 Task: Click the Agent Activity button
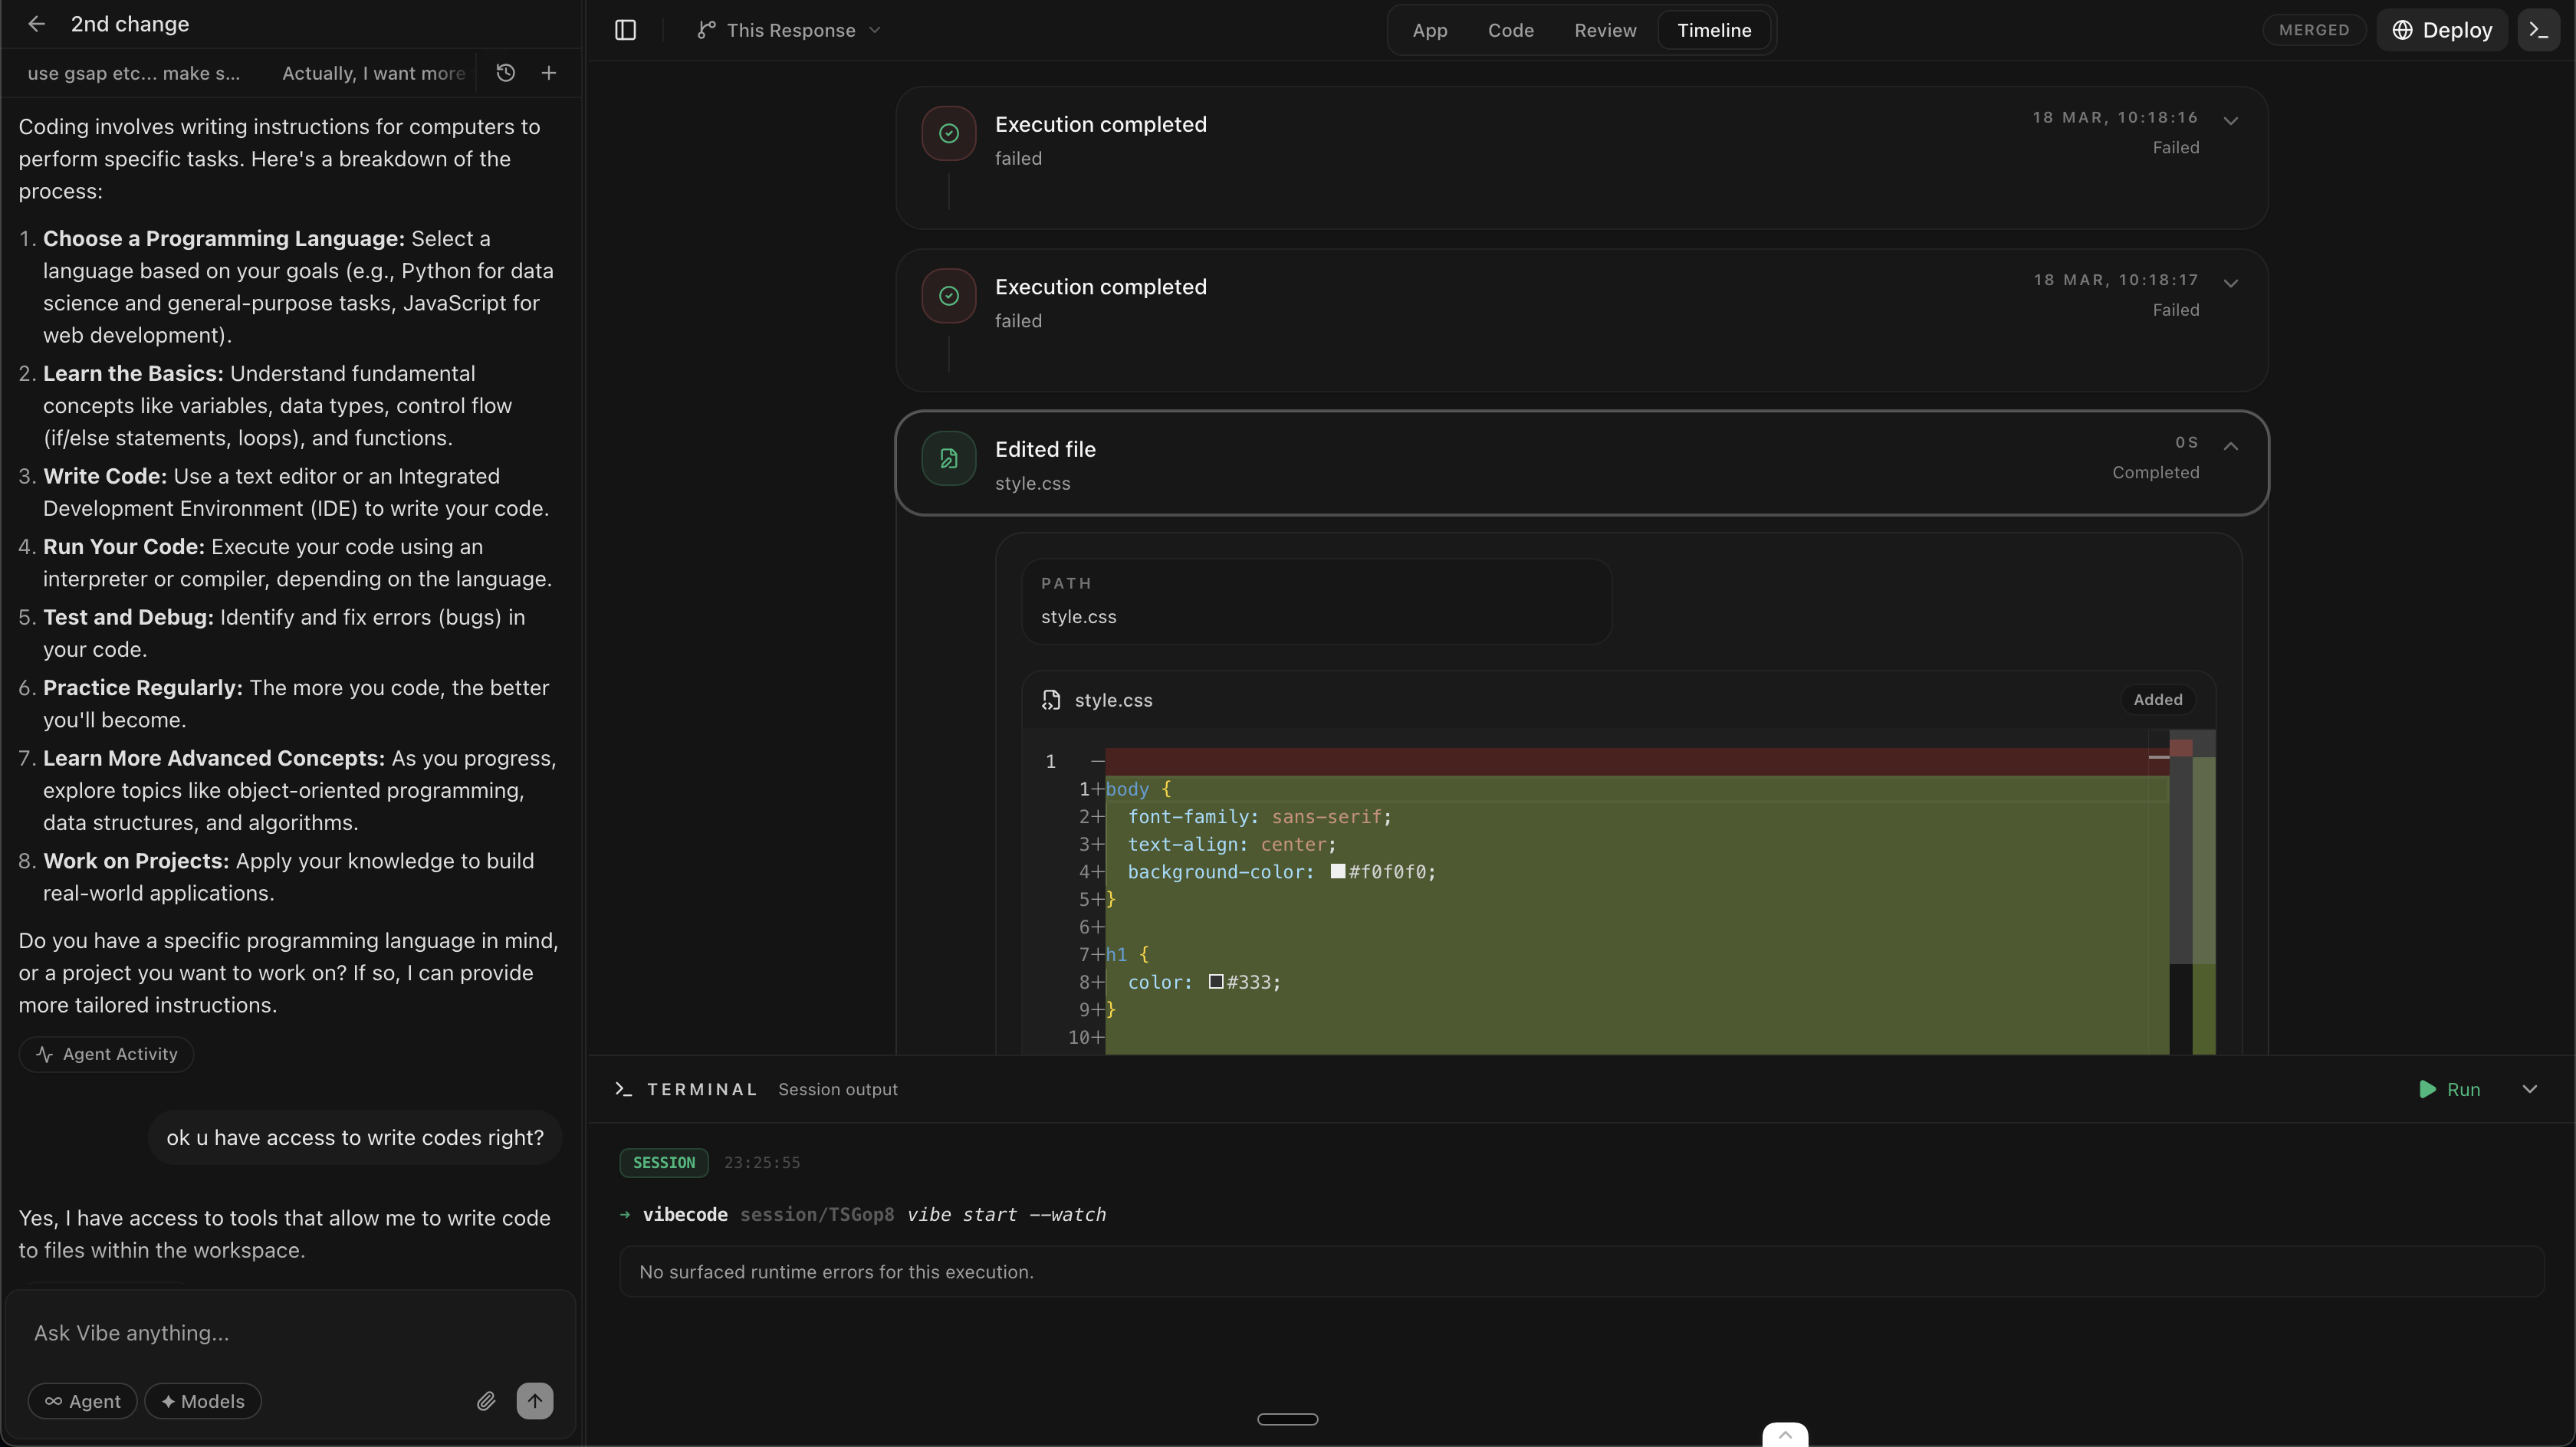click(106, 1054)
